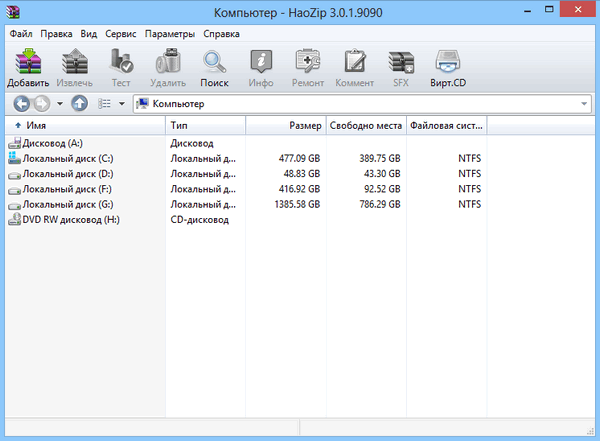
Task: Open navigation history dropdown arrow
Action: pyautogui.click(x=59, y=103)
